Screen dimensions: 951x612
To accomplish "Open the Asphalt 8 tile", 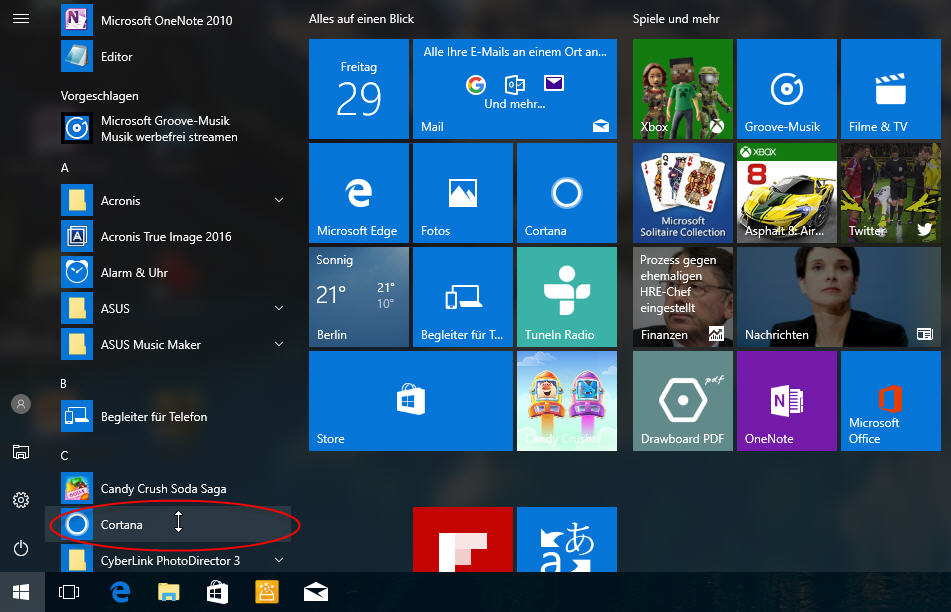I will [x=787, y=193].
